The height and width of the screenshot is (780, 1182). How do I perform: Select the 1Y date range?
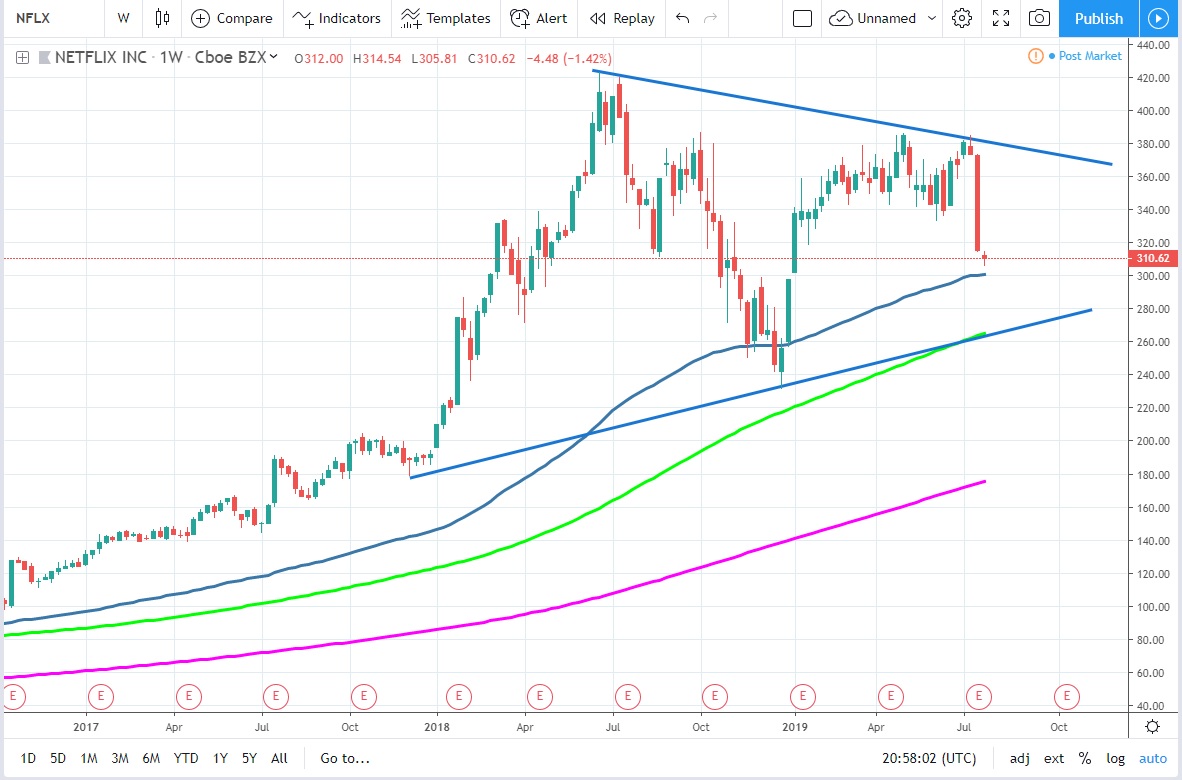click(220, 758)
